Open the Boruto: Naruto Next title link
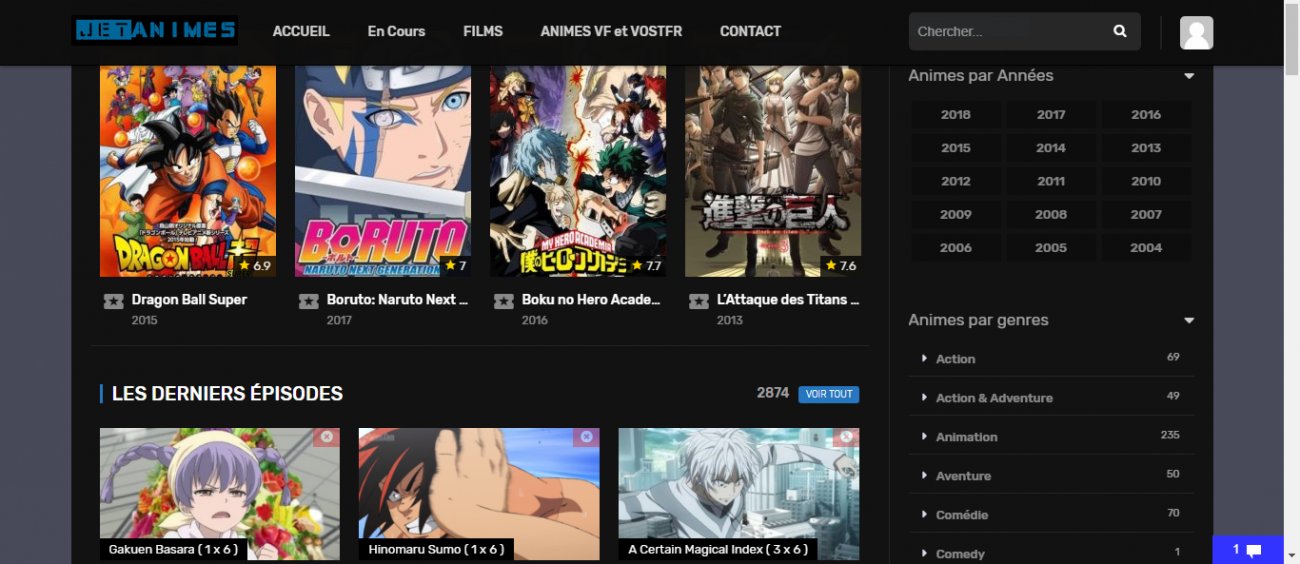The image size is (1300, 564). coord(398,300)
